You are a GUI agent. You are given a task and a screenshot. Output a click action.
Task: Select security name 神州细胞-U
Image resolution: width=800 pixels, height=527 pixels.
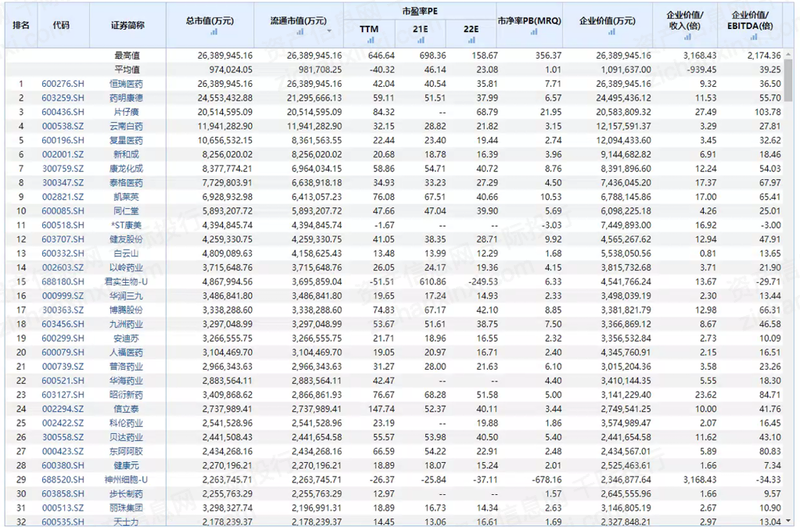coord(126,480)
